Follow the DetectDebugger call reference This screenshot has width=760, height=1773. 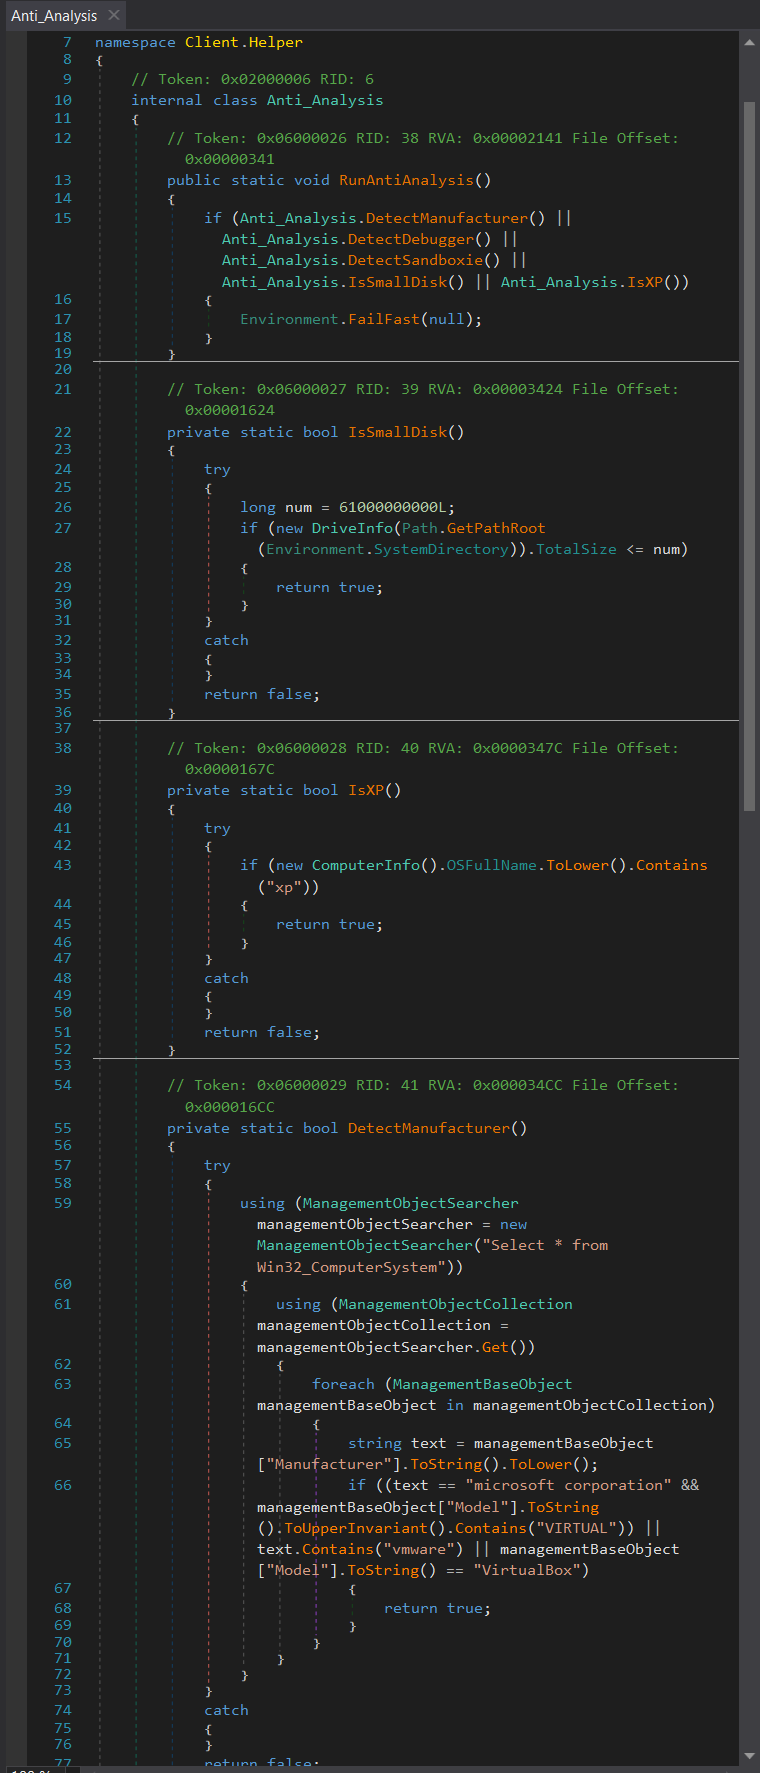[410, 239]
